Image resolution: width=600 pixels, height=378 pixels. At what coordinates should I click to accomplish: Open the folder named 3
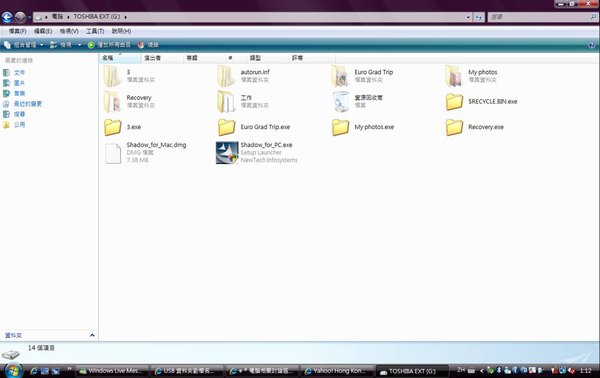[x=129, y=76]
